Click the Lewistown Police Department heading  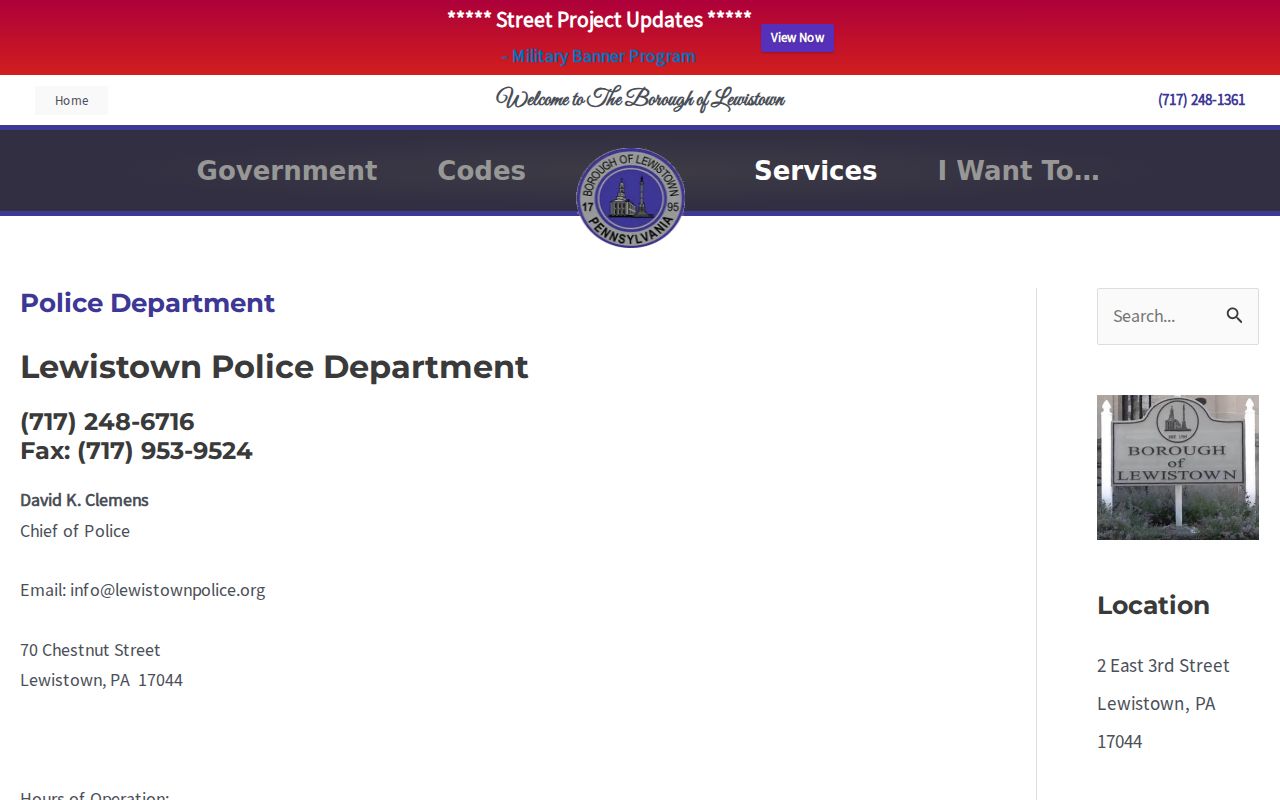(274, 367)
